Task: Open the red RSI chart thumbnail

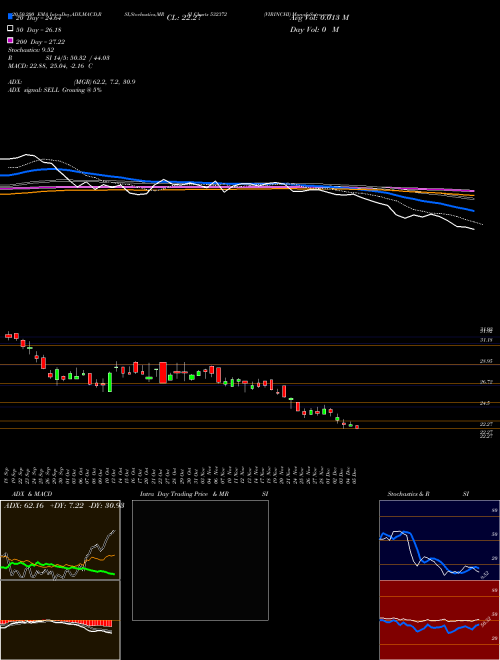Action: (x=439, y=620)
